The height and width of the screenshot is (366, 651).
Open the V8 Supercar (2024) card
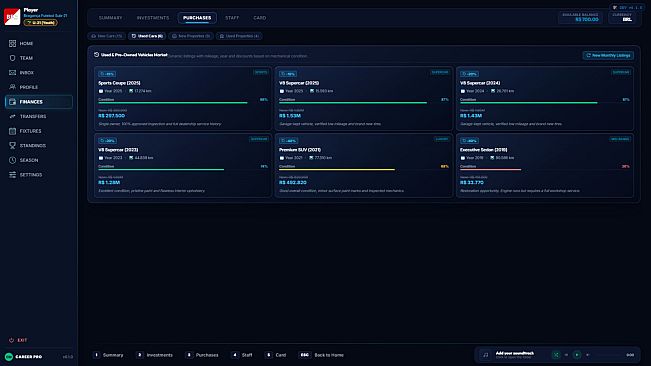pos(545,98)
